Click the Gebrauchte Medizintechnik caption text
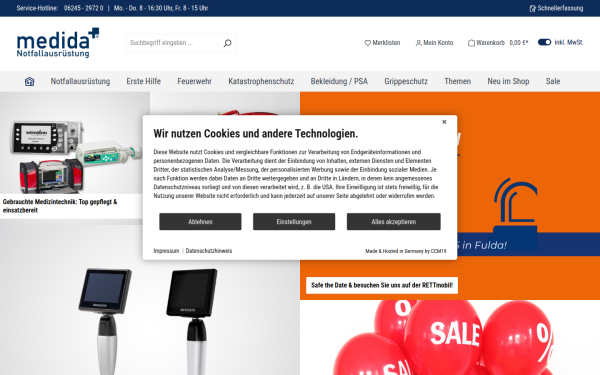The width and height of the screenshot is (600, 375). (x=60, y=206)
